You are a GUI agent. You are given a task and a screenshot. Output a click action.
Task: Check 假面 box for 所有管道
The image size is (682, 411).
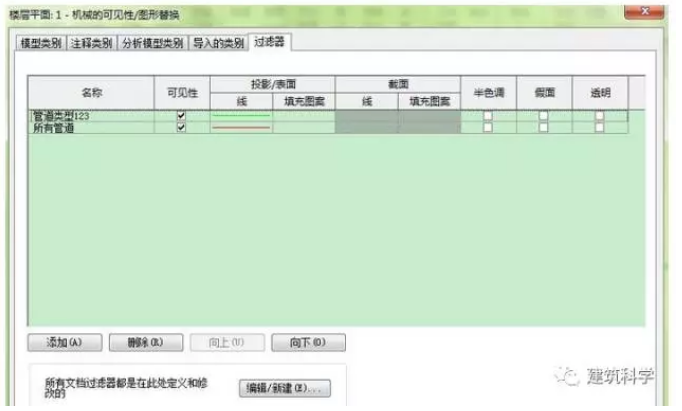[544, 127]
